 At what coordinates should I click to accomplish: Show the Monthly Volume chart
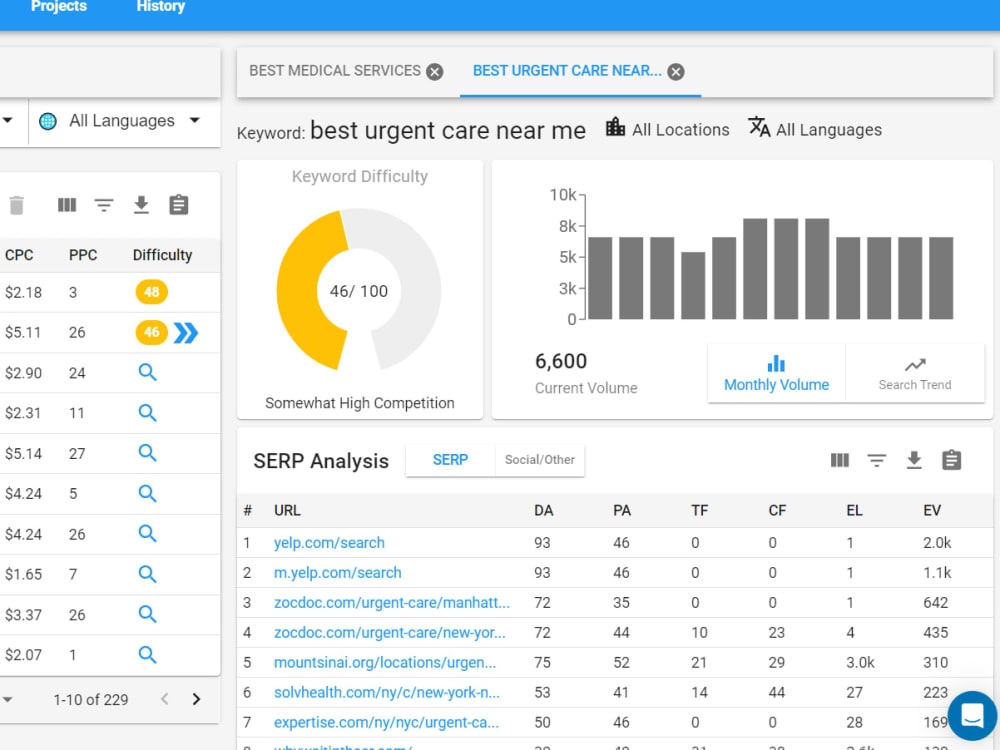776,373
